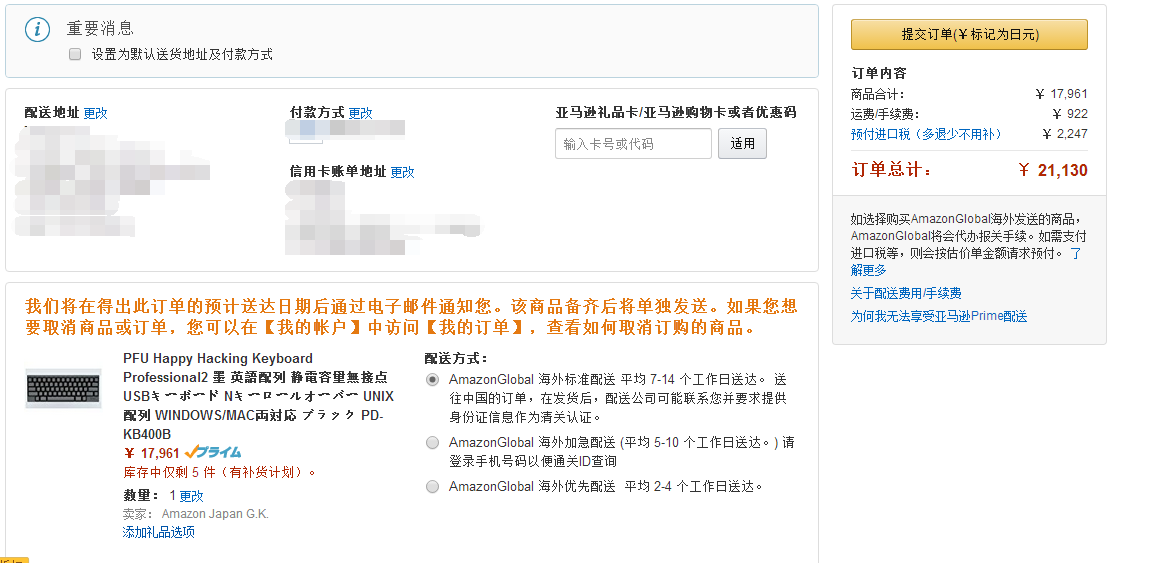The height and width of the screenshot is (563, 1152).
Task: Open 添加礼品选项 gift options
Action: [159, 531]
